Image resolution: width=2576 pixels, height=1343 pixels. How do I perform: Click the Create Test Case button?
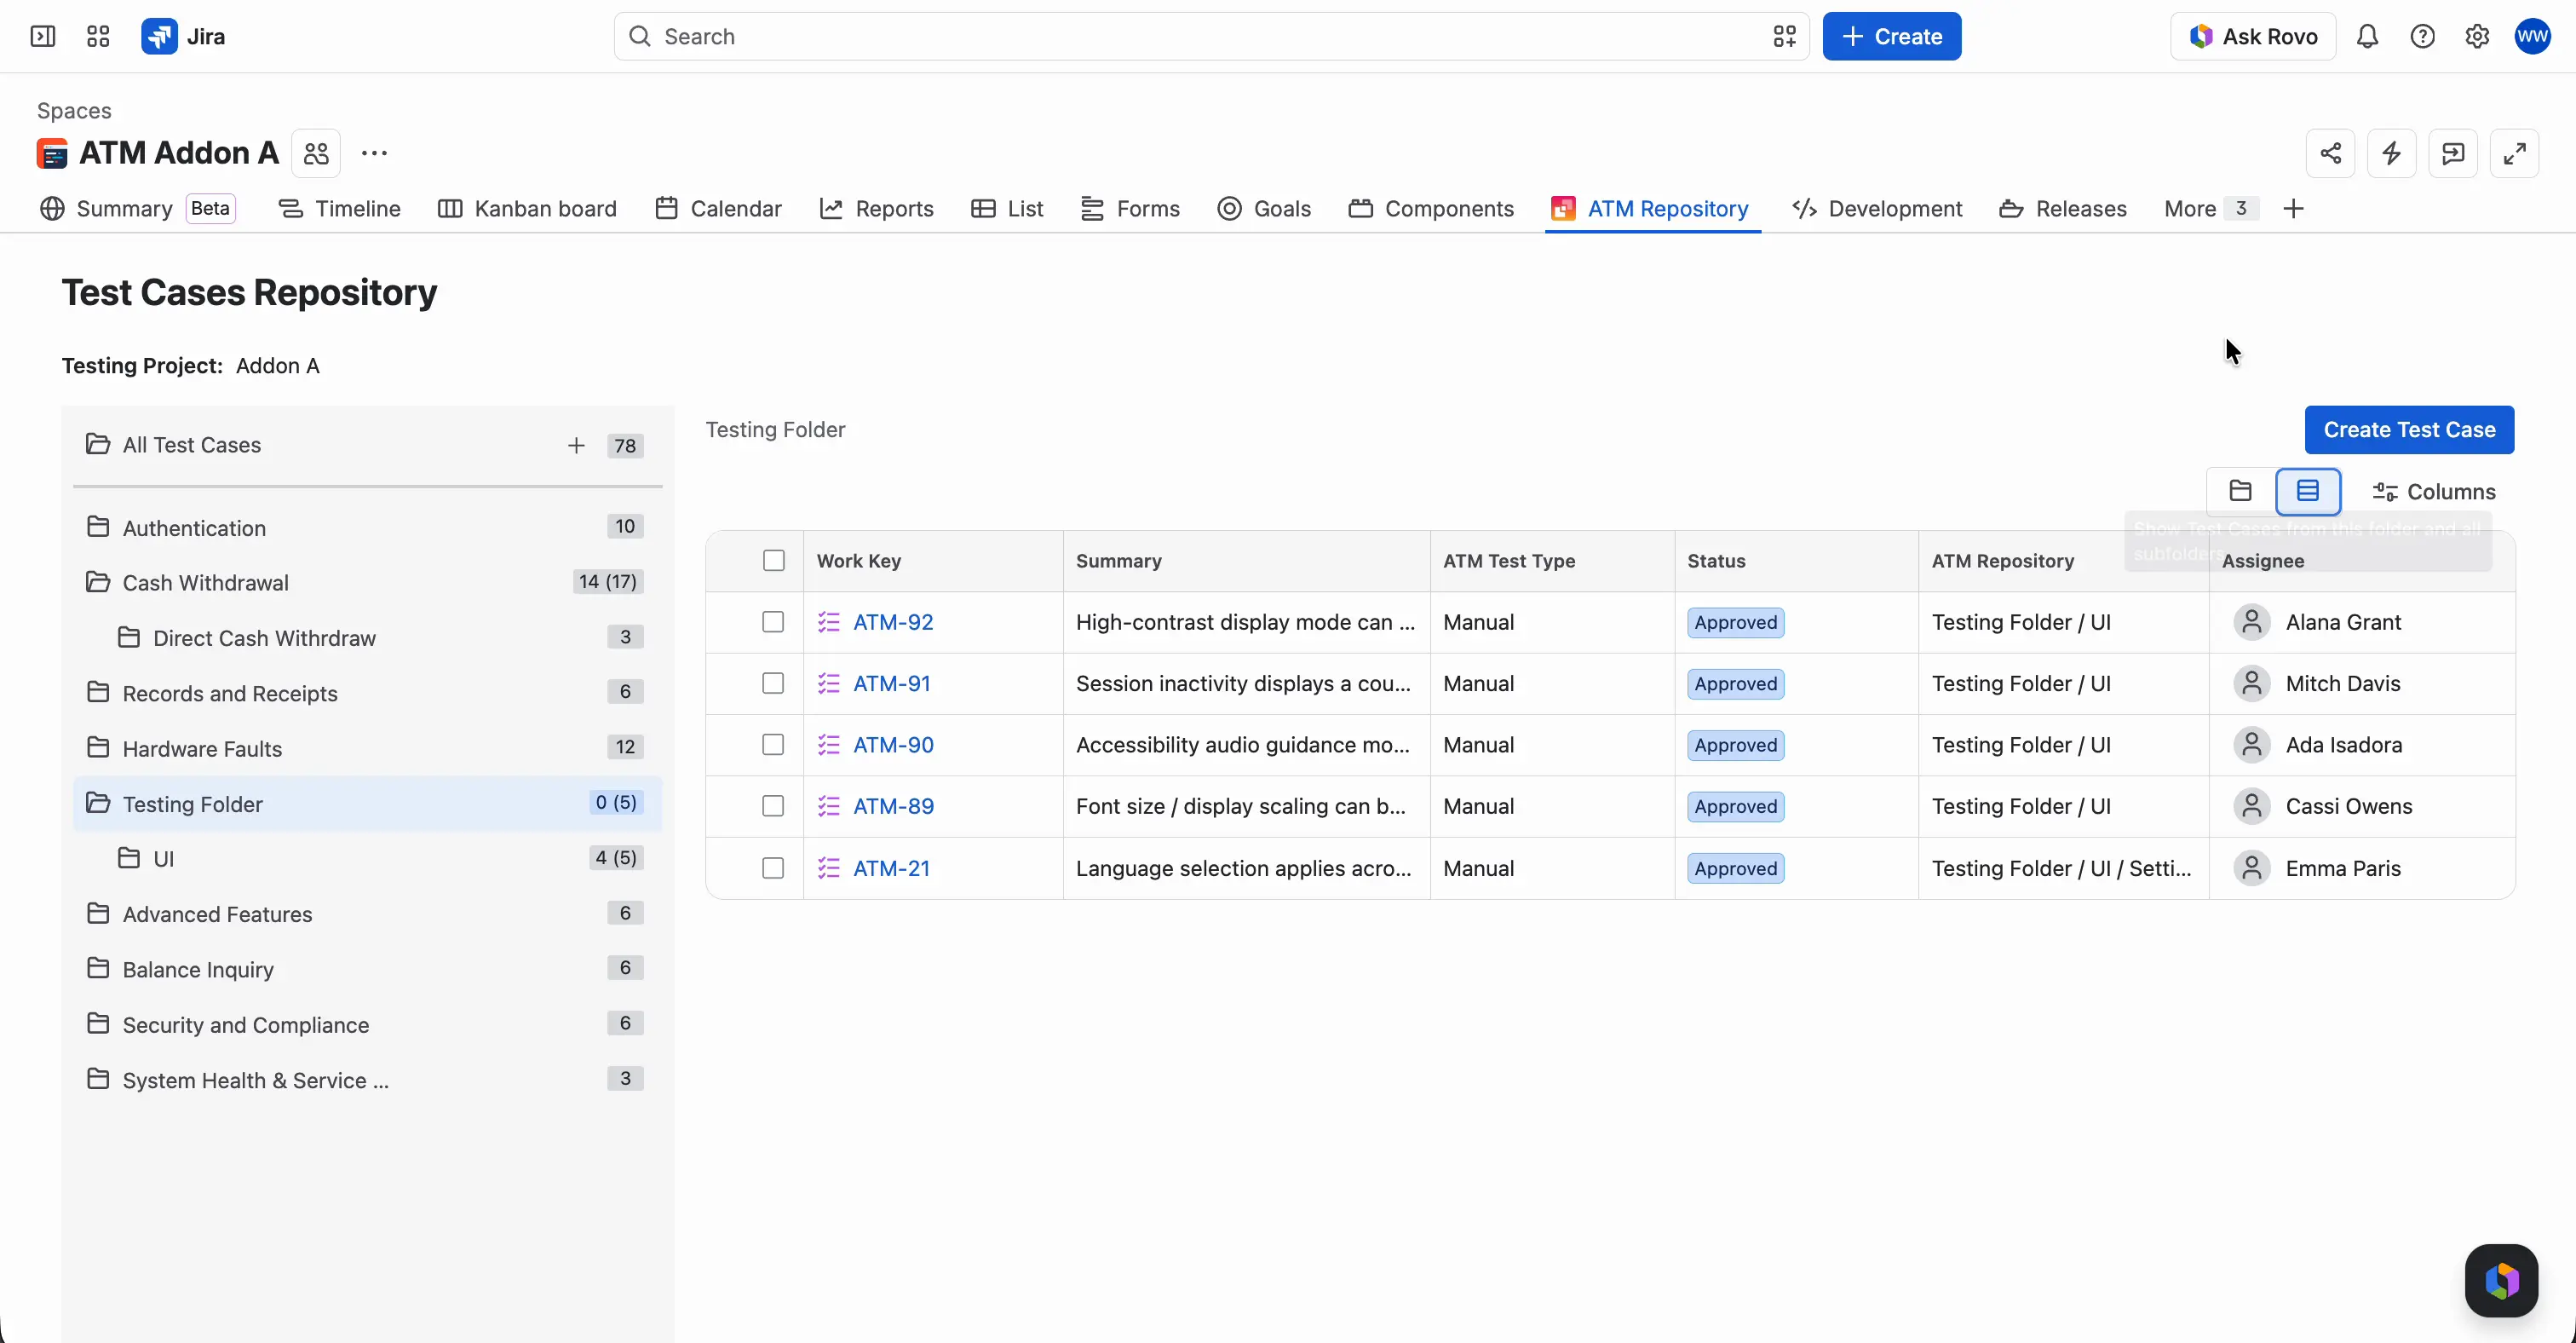click(x=2409, y=430)
